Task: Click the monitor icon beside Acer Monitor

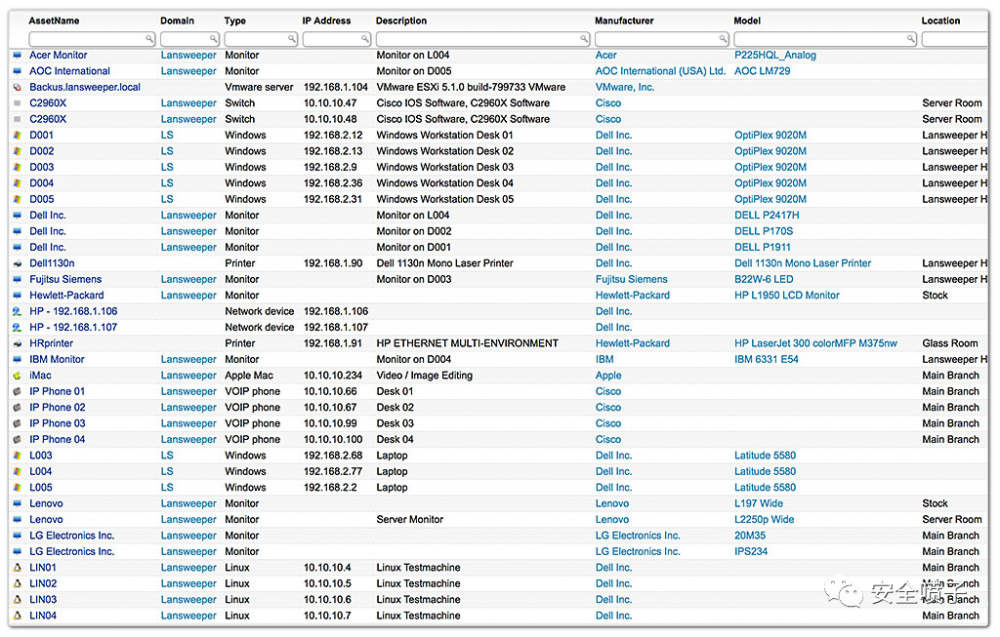Action: [x=17, y=55]
